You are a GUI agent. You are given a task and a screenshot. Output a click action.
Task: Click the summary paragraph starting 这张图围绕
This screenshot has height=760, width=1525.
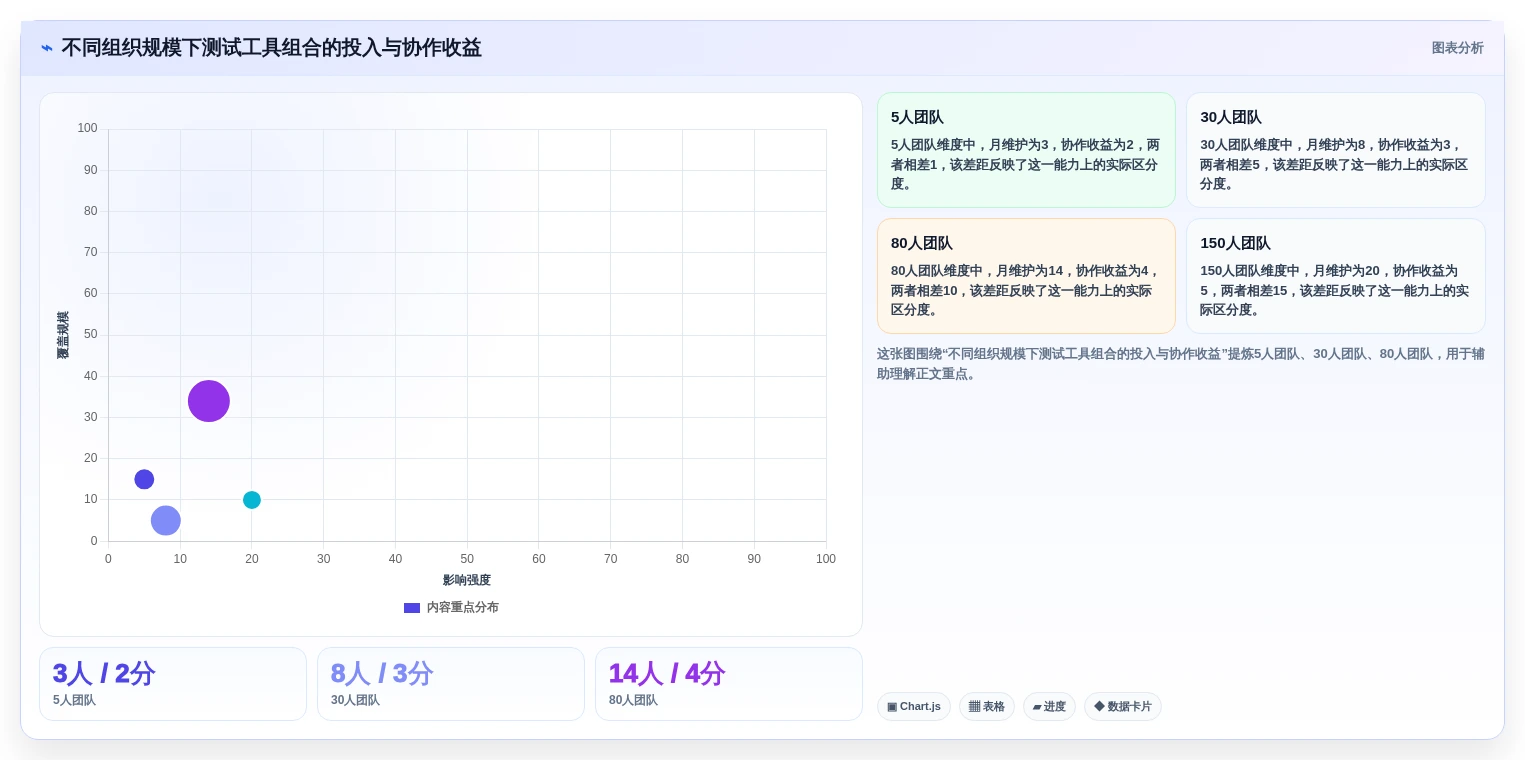tap(1181, 364)
